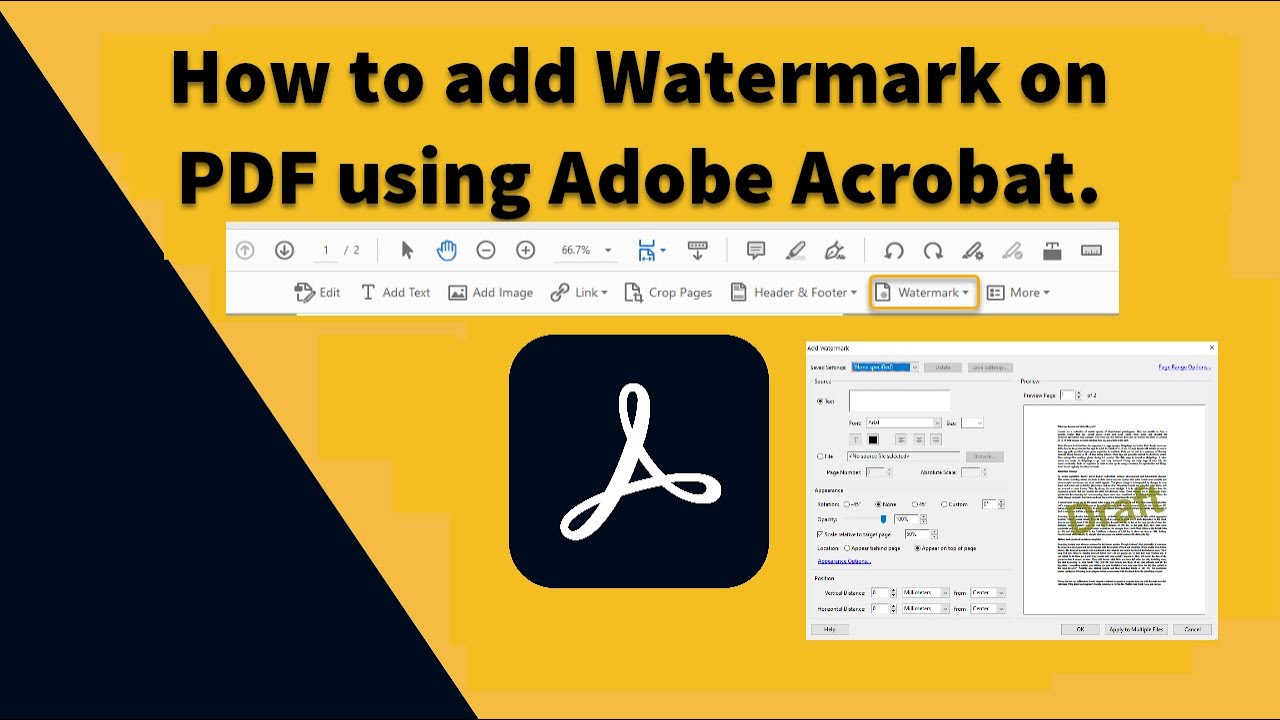The height and width of the screenshot is (720, 1280).
Task: Choose Add Image tool
Action: click(490, 292)
